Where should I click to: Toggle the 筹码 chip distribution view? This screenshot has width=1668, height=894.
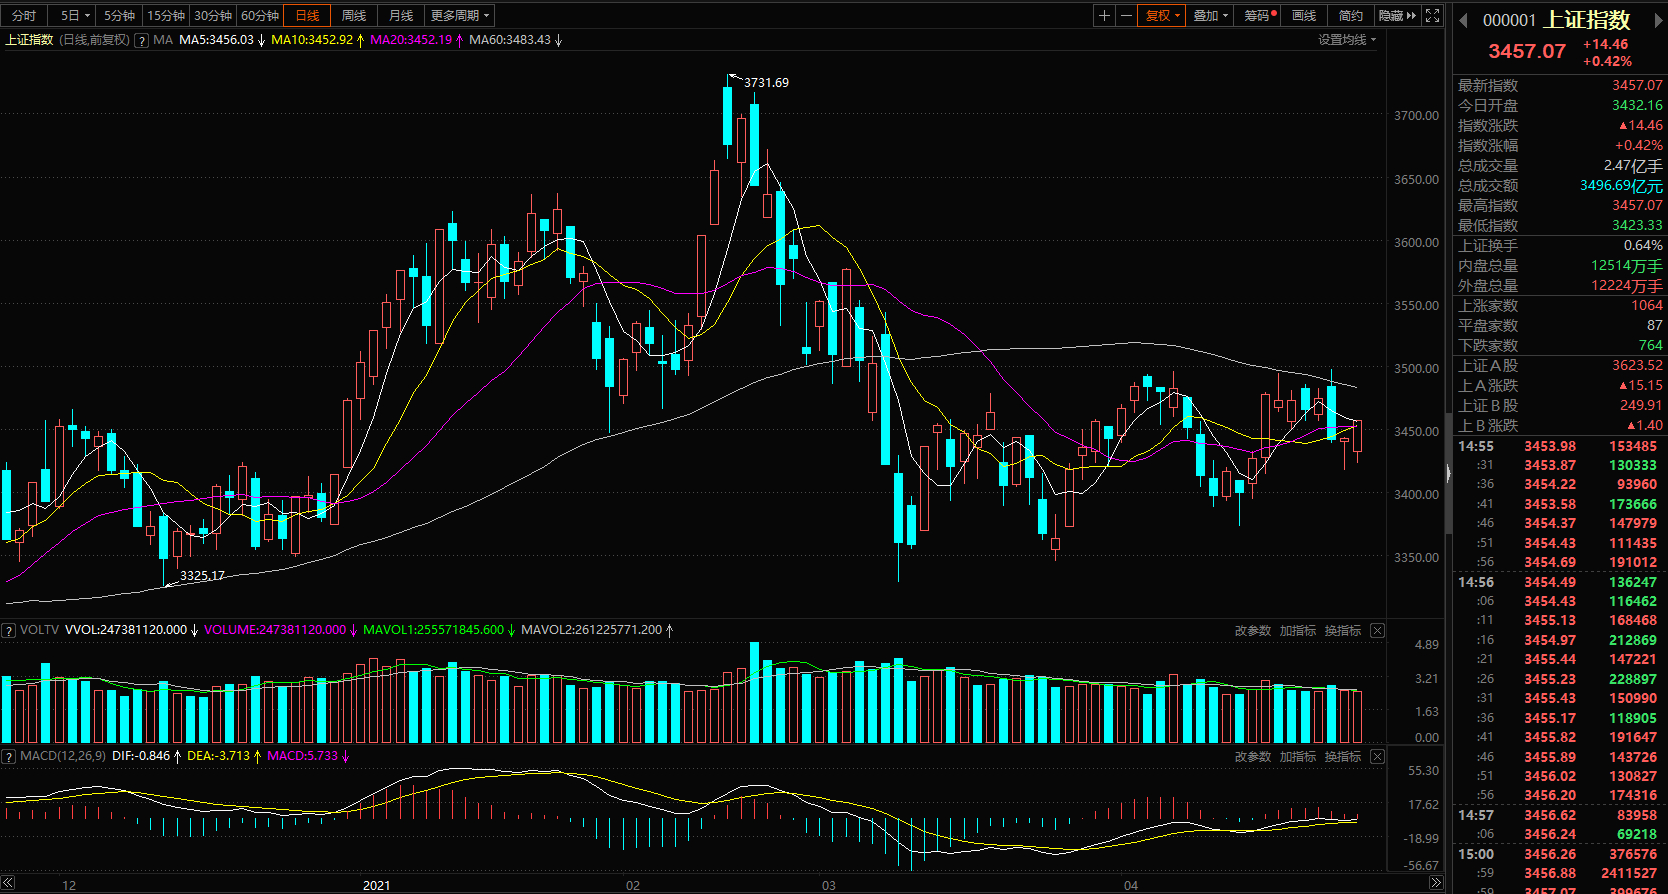coord(1259,15)
